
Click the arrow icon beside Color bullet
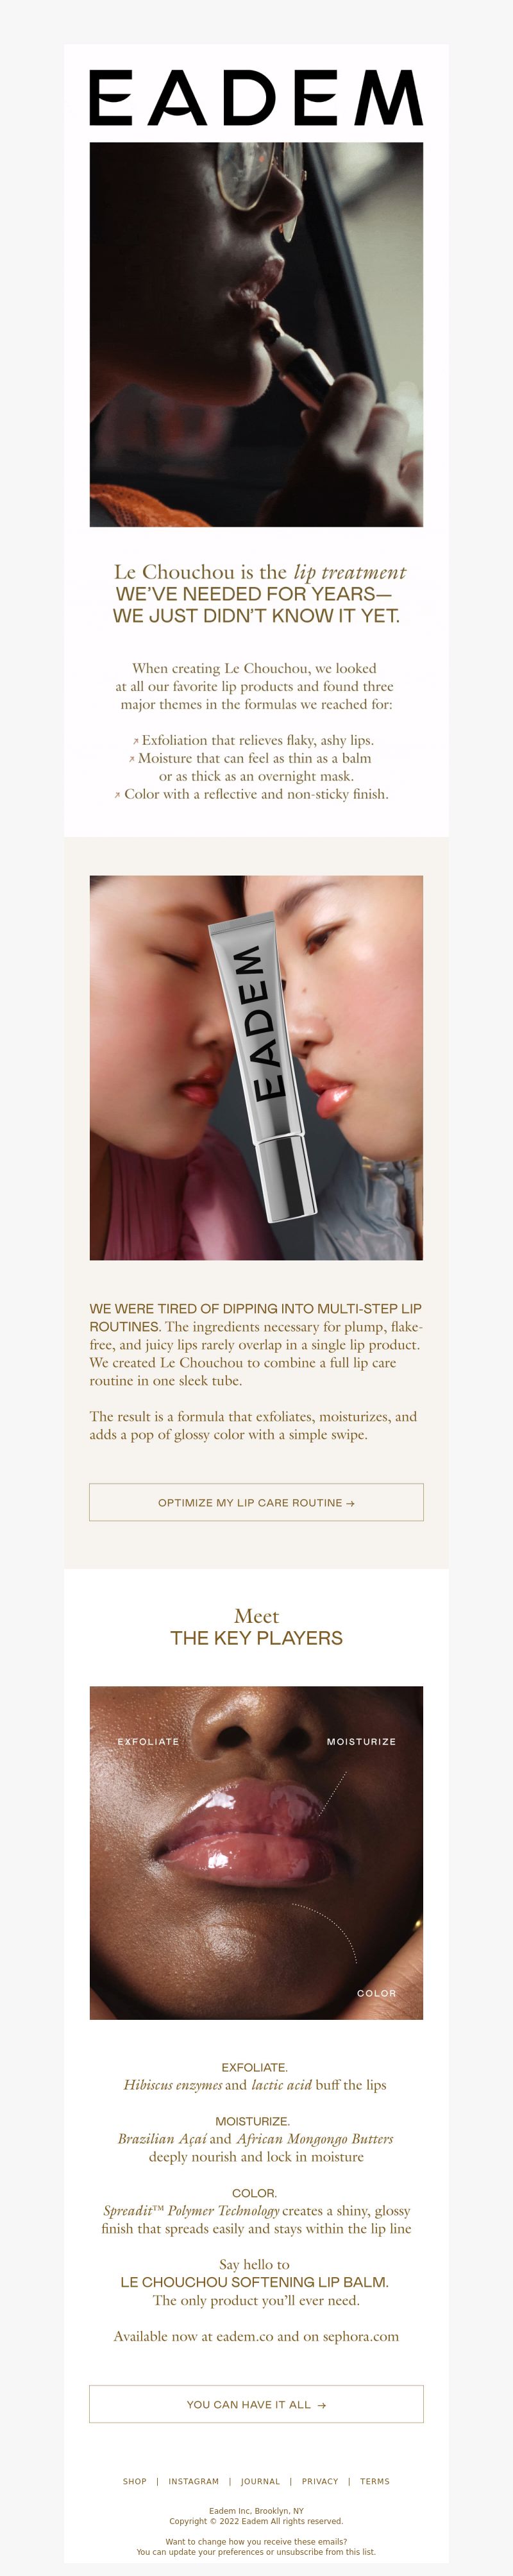coord(117,796)
